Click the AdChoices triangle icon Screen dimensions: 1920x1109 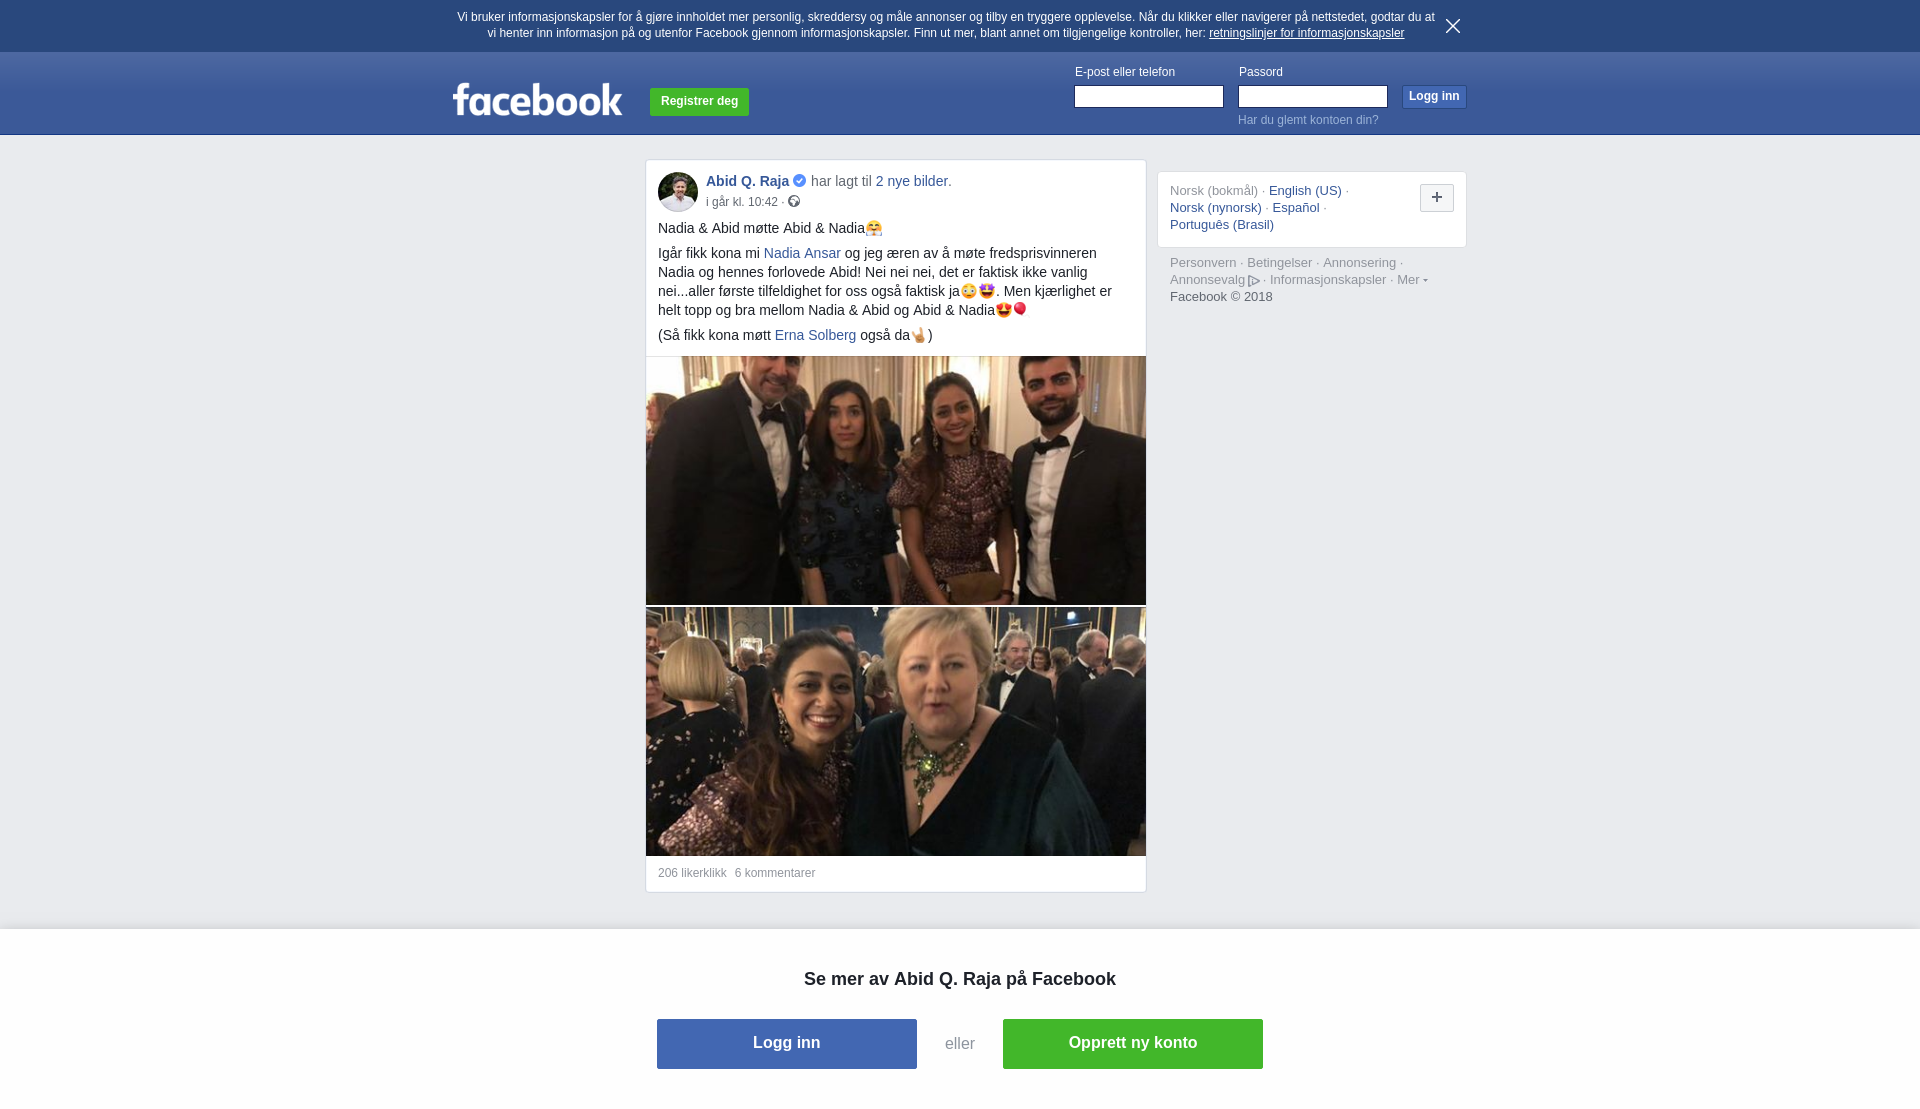click(x=1254, y=281)
